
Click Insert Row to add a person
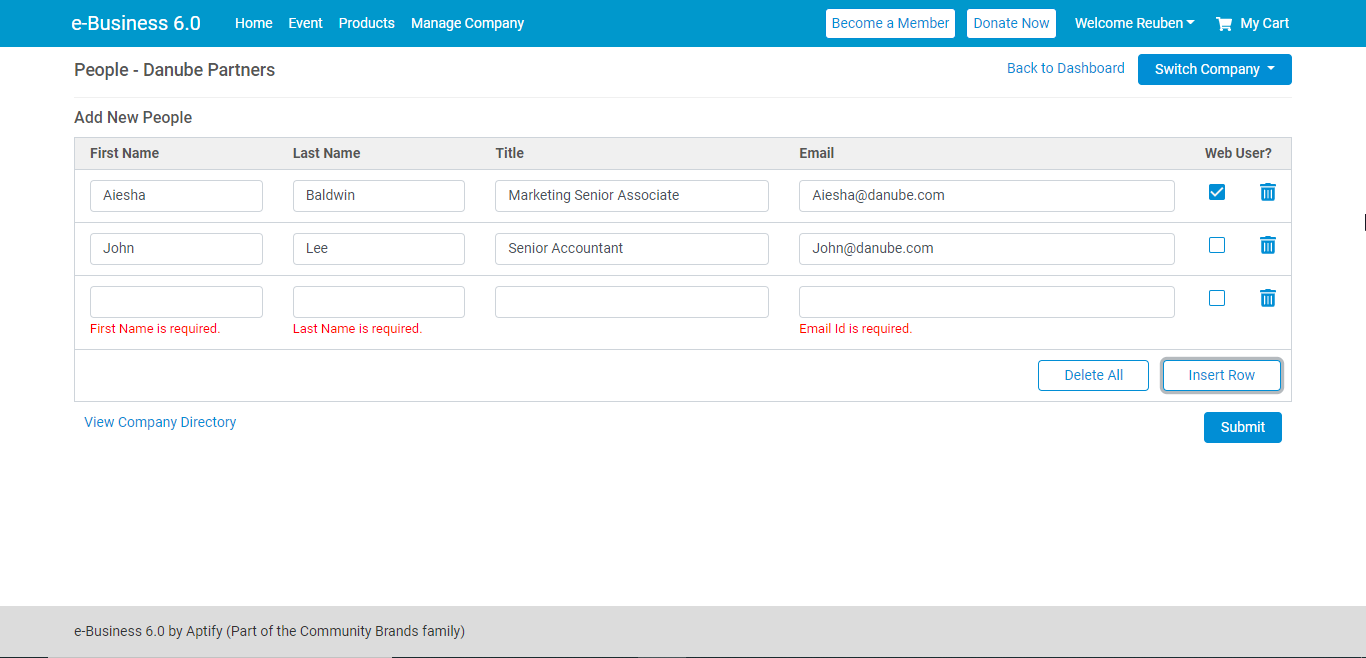tap(1221, 375)
